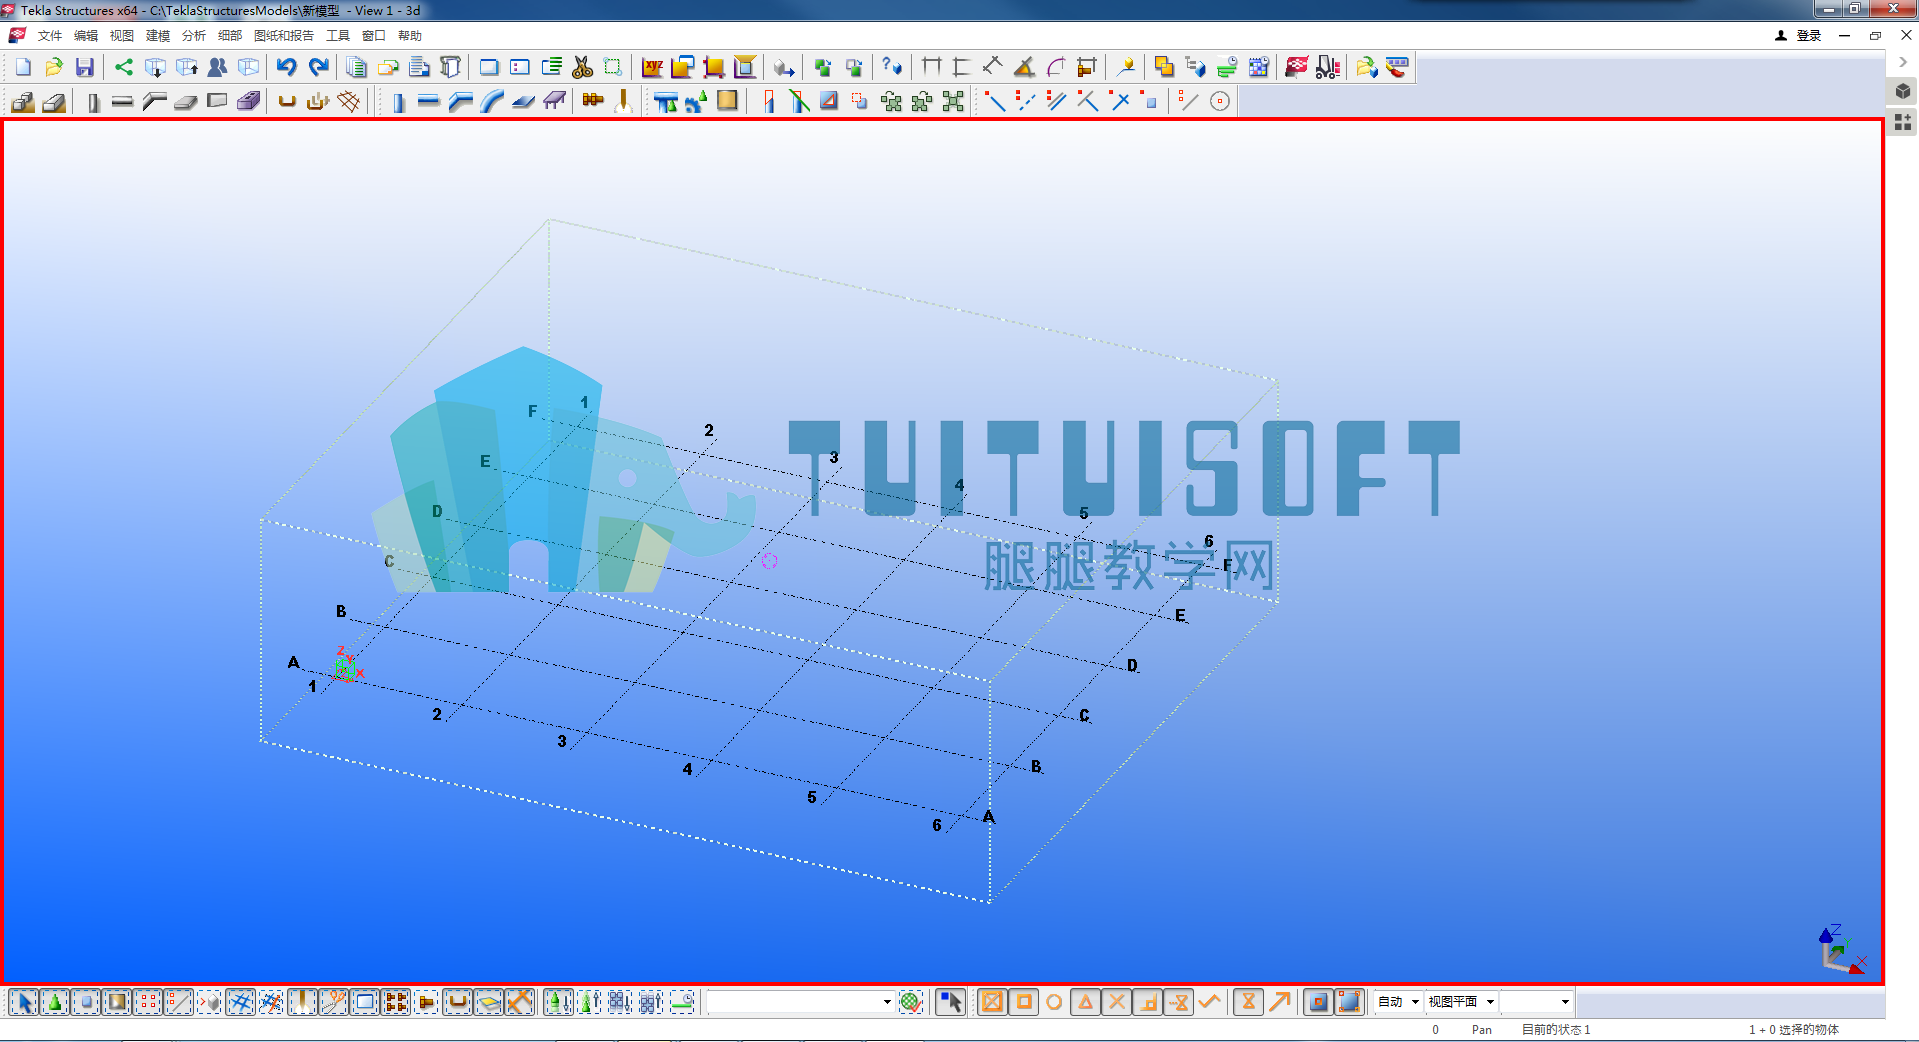Click the reinforcement mesh tool

click(349, 101)
